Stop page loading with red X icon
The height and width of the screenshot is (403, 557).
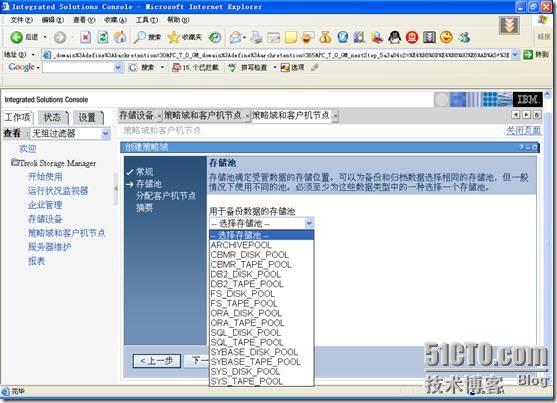(x=85, y=37)
